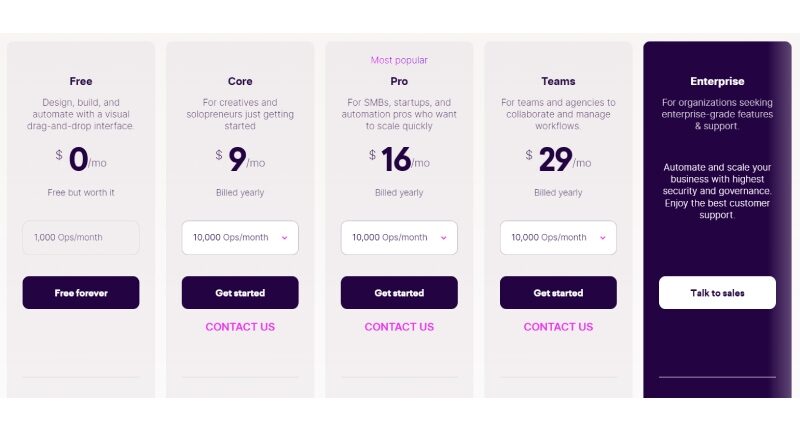Click the $29/mo price on Teams
The height and width of the screenshot is (430, 800).
[x=558, y=160]
